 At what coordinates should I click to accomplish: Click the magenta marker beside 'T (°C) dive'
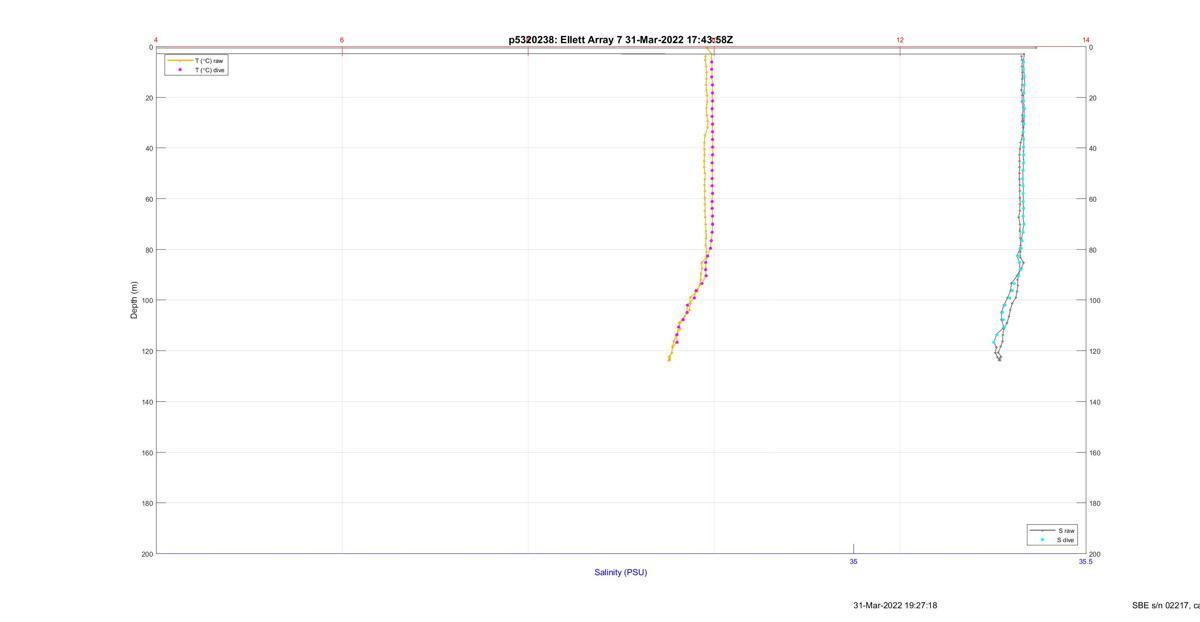pos(180,70)
